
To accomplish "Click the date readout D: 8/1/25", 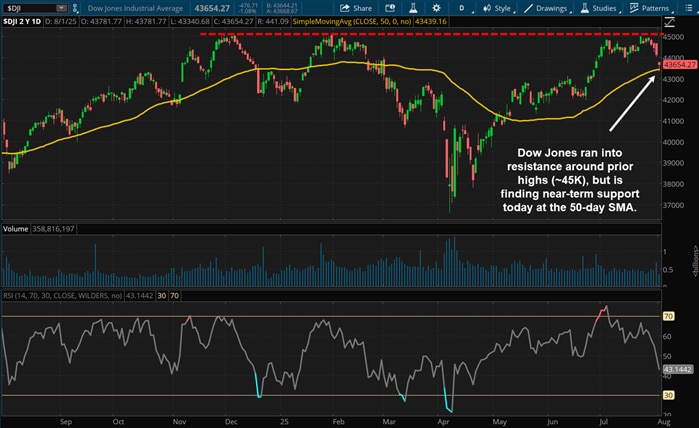I will pos(61,21).
